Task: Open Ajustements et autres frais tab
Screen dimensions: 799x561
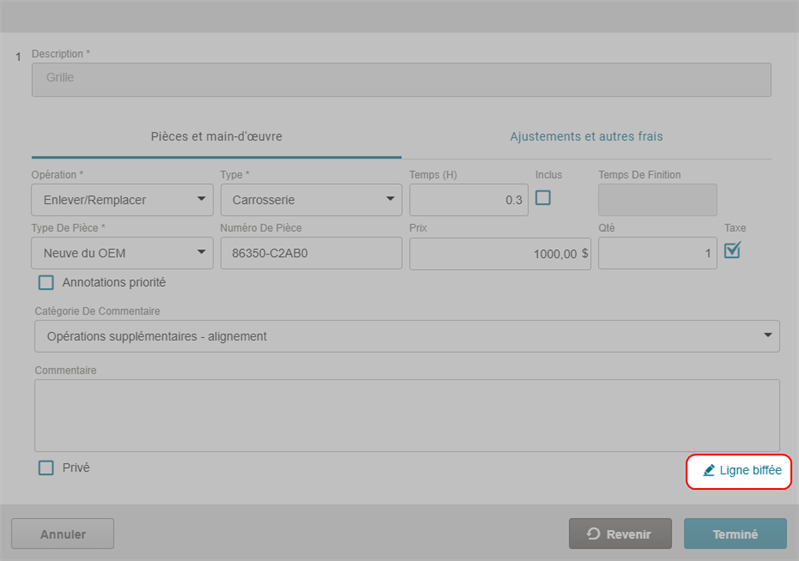Action: (x=586, y=136)
